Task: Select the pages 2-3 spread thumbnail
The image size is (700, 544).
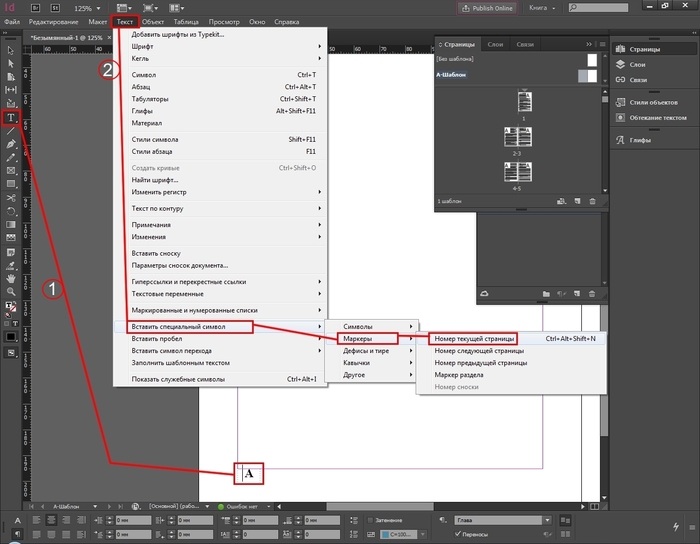Action: pos(518,140)
